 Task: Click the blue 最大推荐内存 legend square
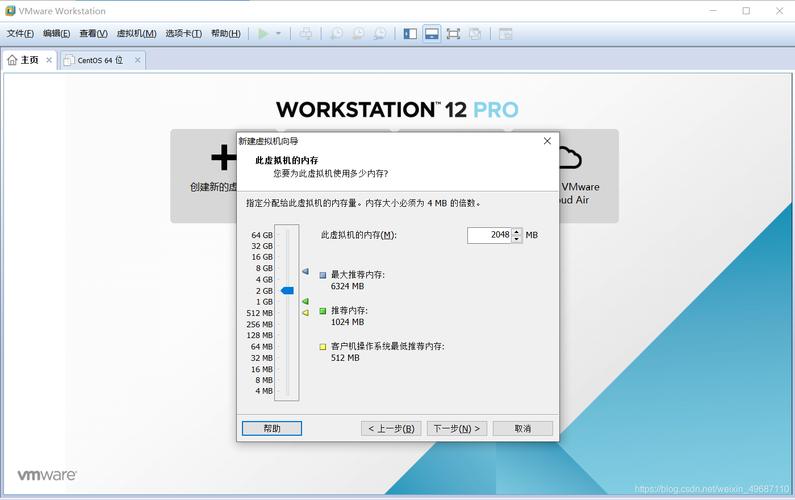323,275
